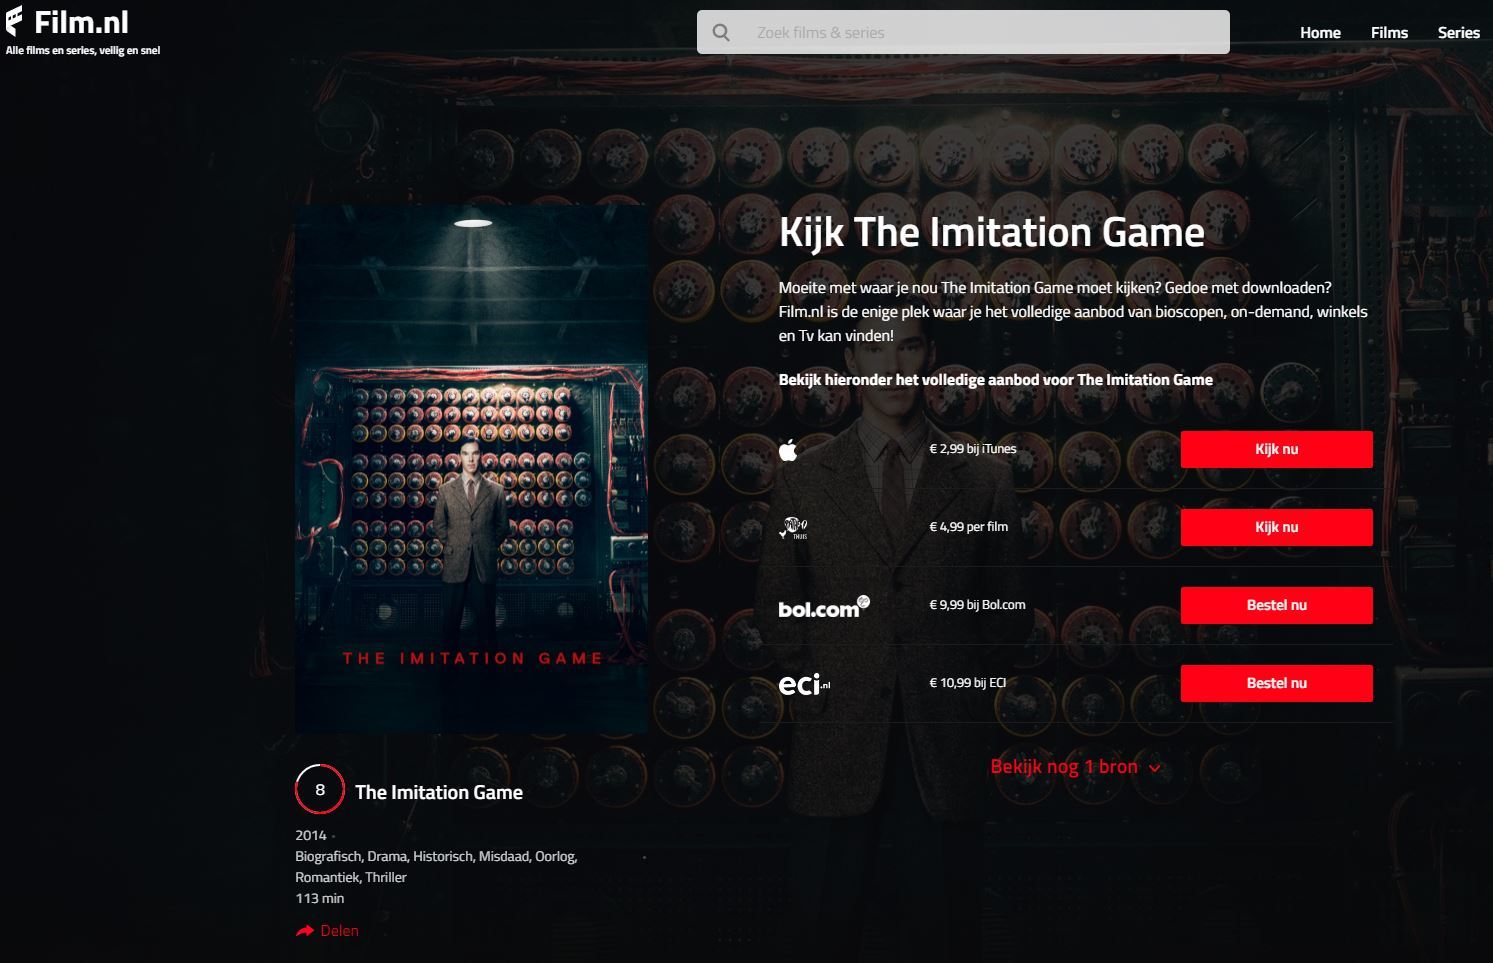Click the Delen share link

click(x=339, y=931)
